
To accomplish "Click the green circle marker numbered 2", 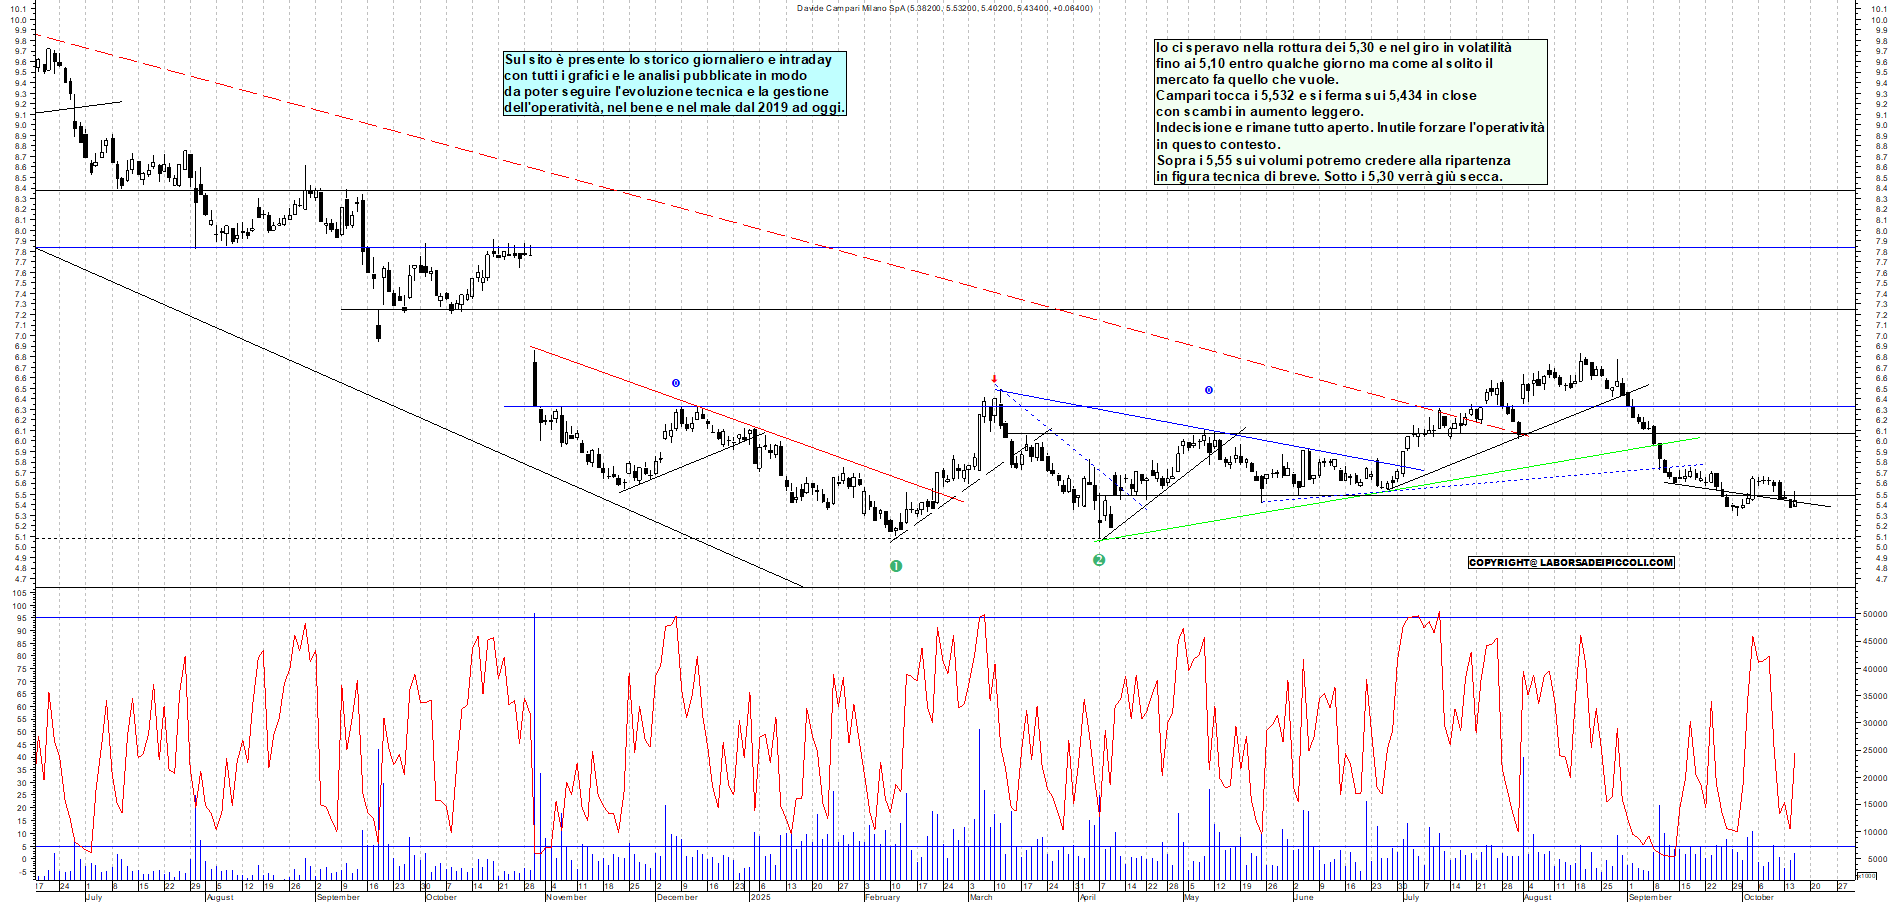I will point(1099,560).
